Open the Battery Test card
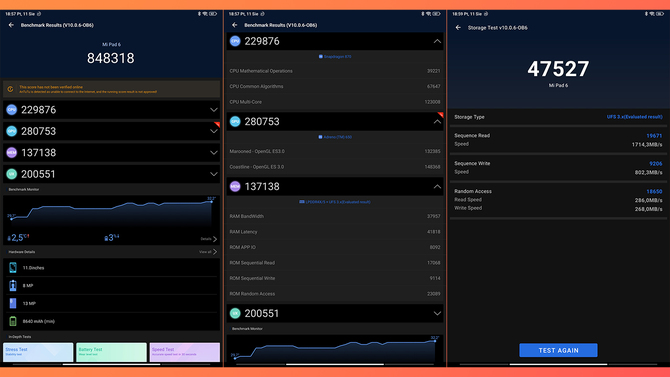This screenshot has width=670, height=377. pos(112,352)
